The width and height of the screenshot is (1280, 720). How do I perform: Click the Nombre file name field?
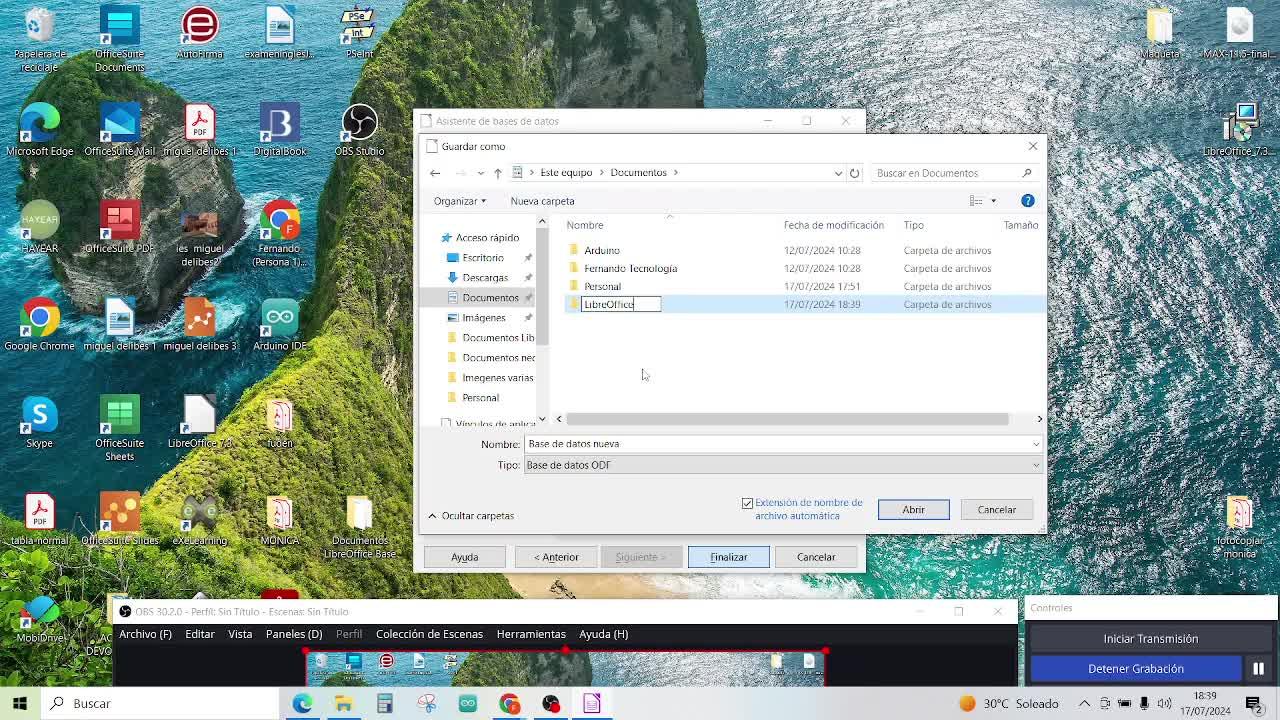tap(780, 444)
